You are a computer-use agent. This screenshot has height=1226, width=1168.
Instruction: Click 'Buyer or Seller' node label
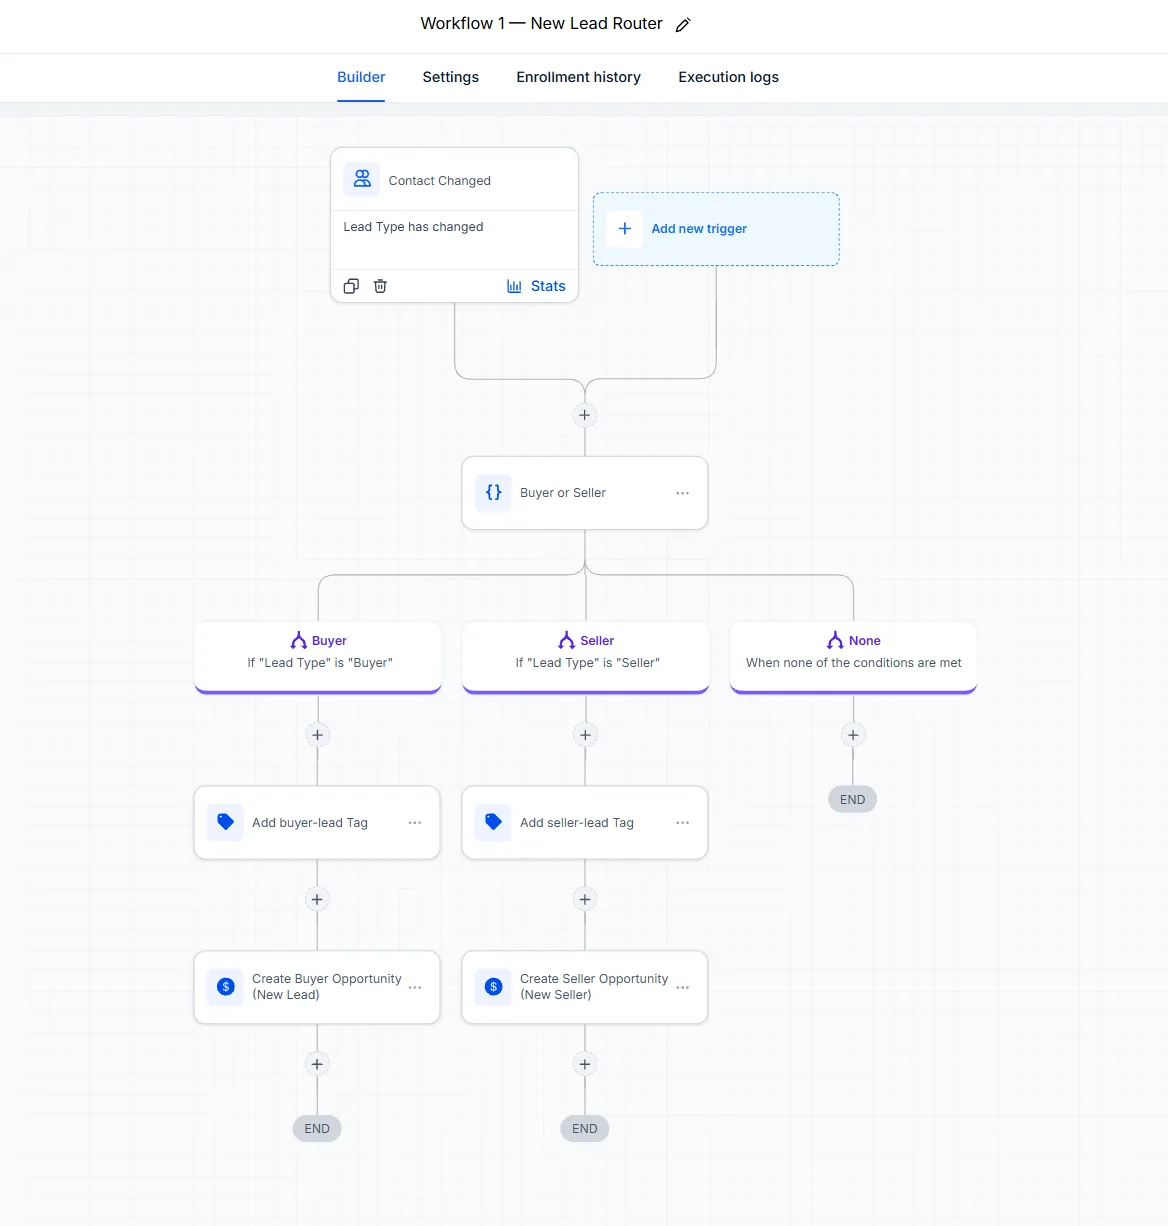(x=563, y=493)
